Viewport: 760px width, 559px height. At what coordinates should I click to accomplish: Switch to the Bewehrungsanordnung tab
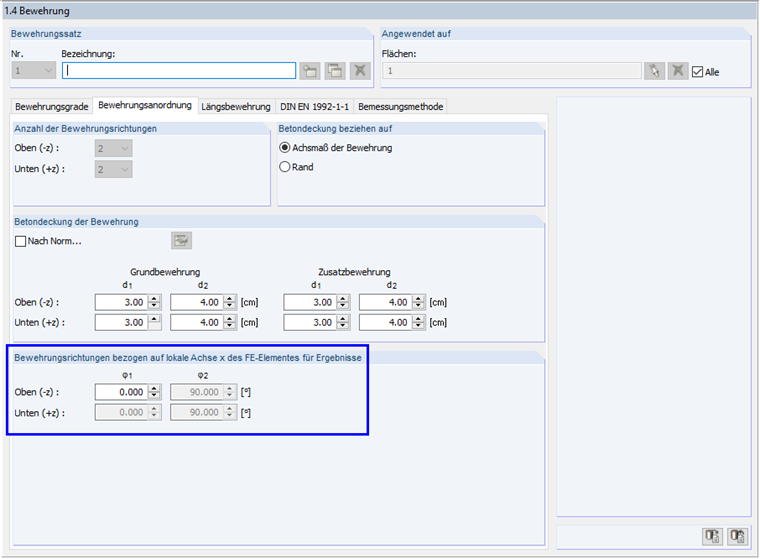[x=145, y=105]
